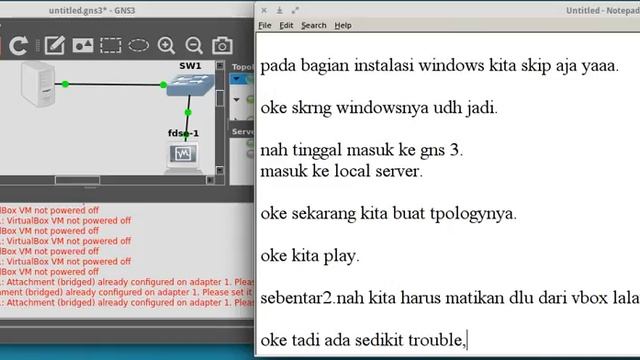Viewport: 640px width, 360px height.
Task: Click the canvas horizontal scrollbar thumb
Action: (78, 180)
